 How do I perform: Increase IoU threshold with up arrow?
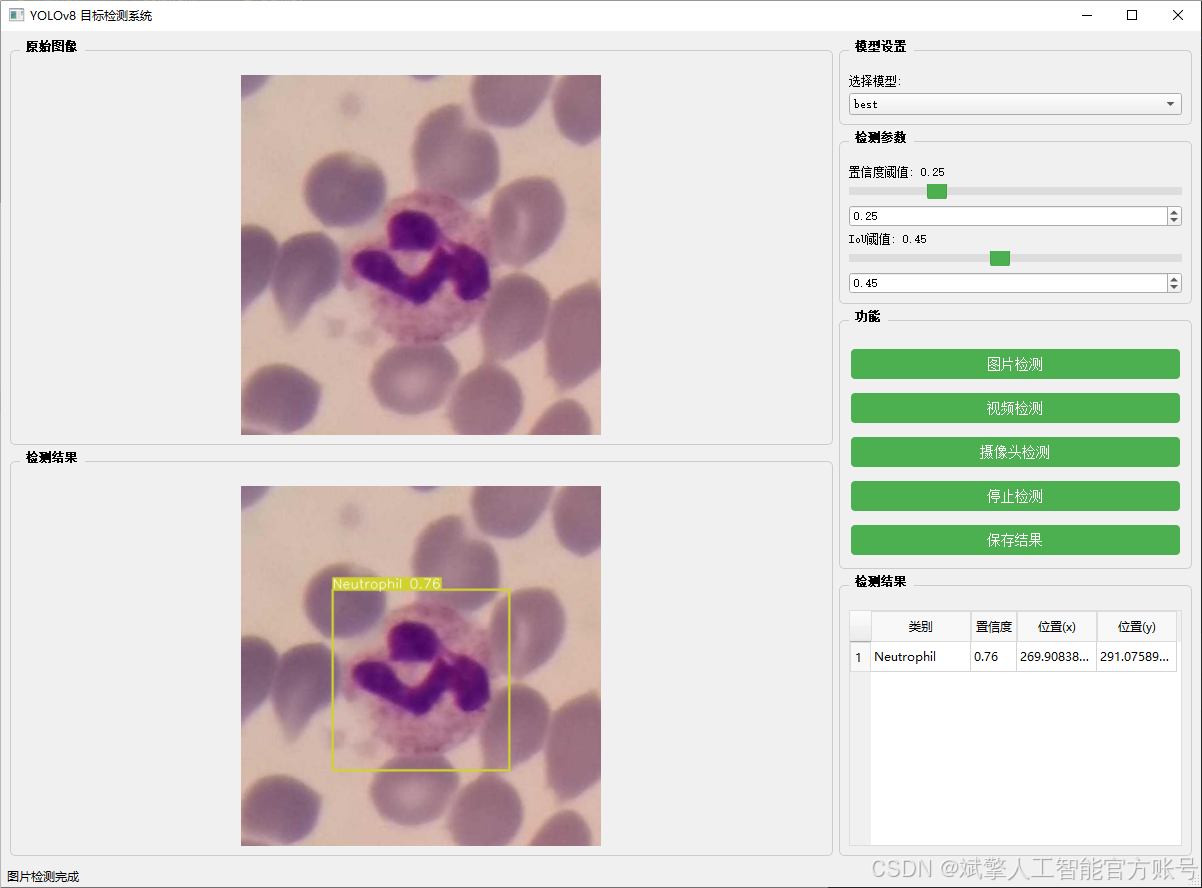(1174, 279)
